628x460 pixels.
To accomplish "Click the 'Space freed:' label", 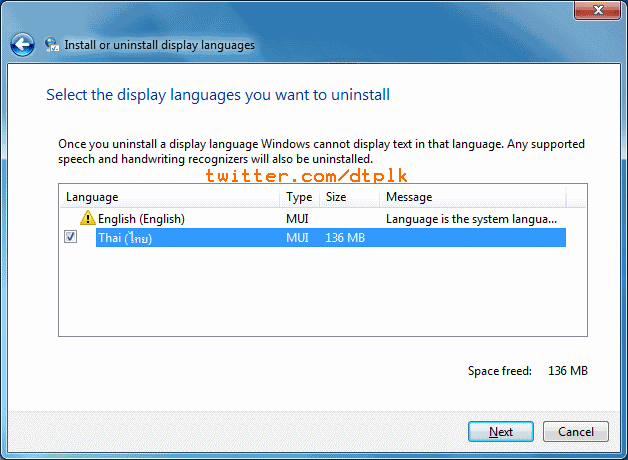I will click(500, 371).
